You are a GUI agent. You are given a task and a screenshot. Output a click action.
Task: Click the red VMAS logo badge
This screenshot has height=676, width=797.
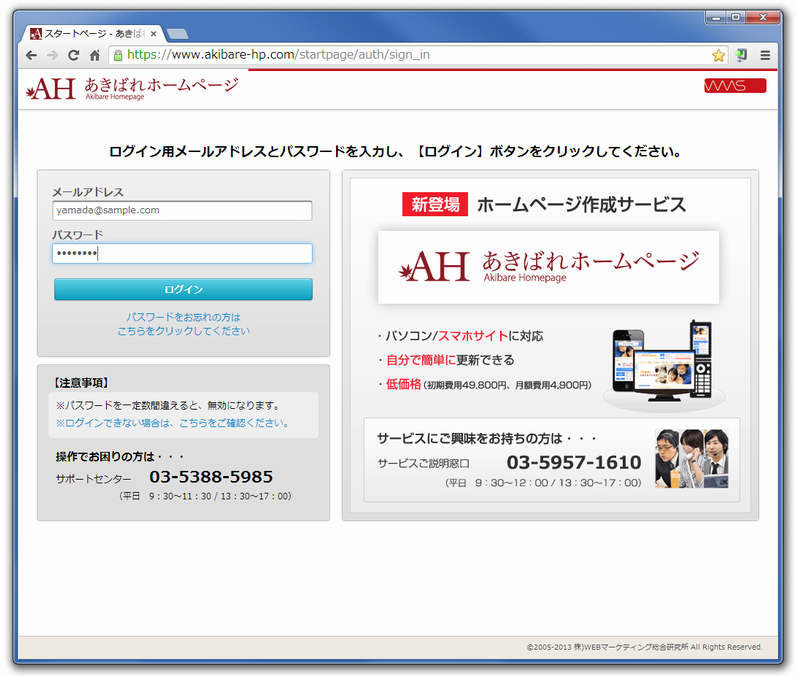click(734, 86)
